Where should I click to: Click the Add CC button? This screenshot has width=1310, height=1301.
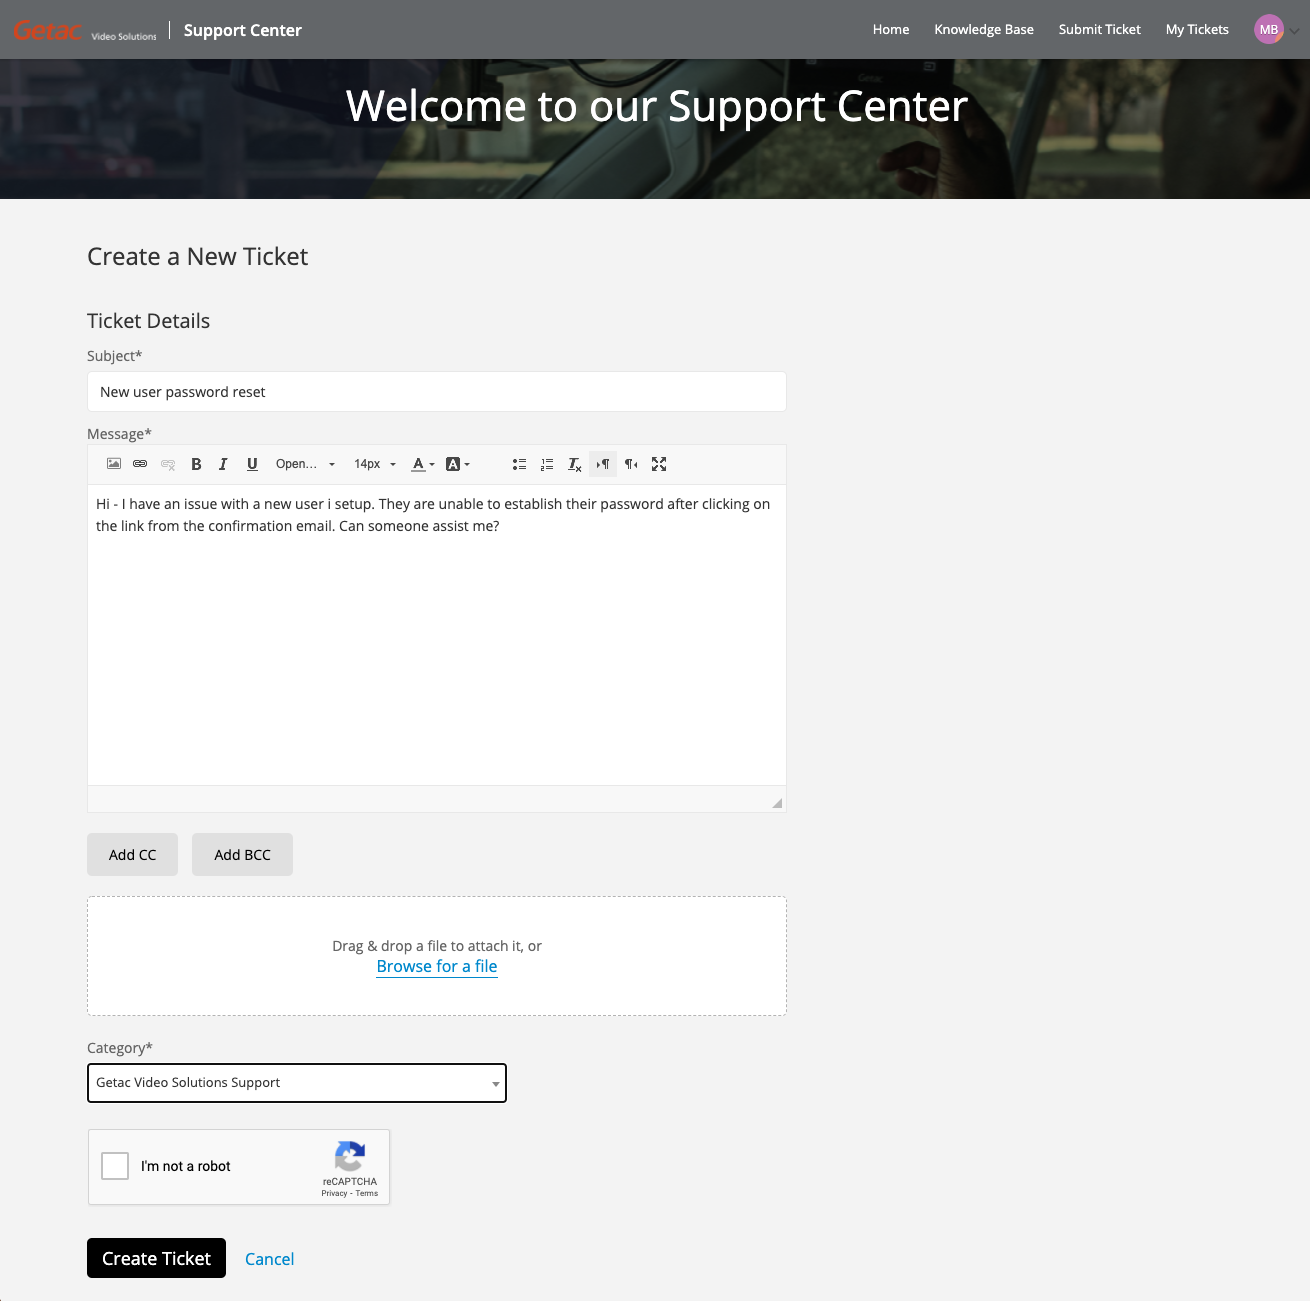(132, 855)
